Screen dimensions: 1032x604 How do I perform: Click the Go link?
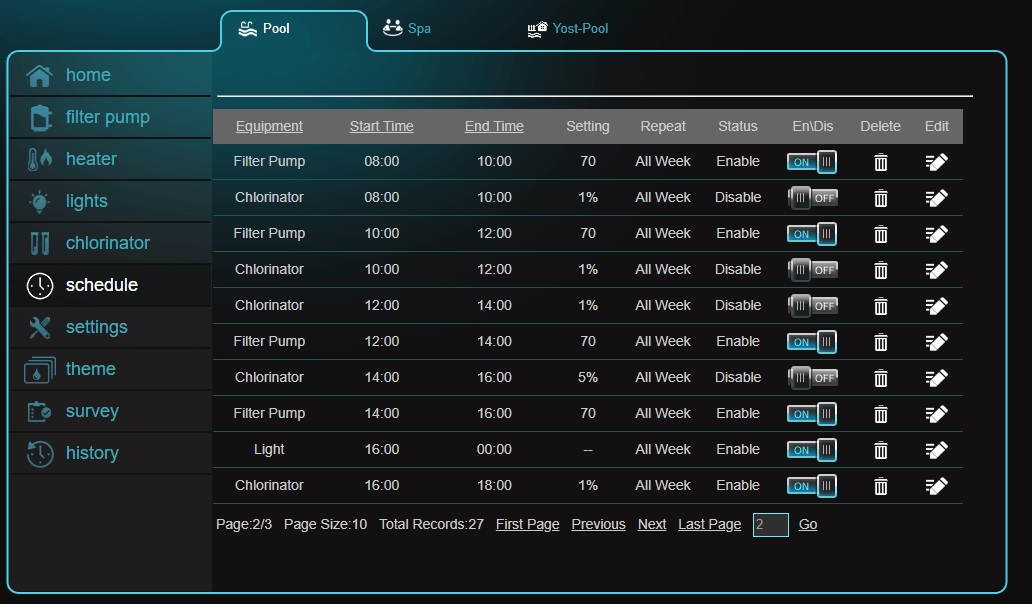[808, 524]
